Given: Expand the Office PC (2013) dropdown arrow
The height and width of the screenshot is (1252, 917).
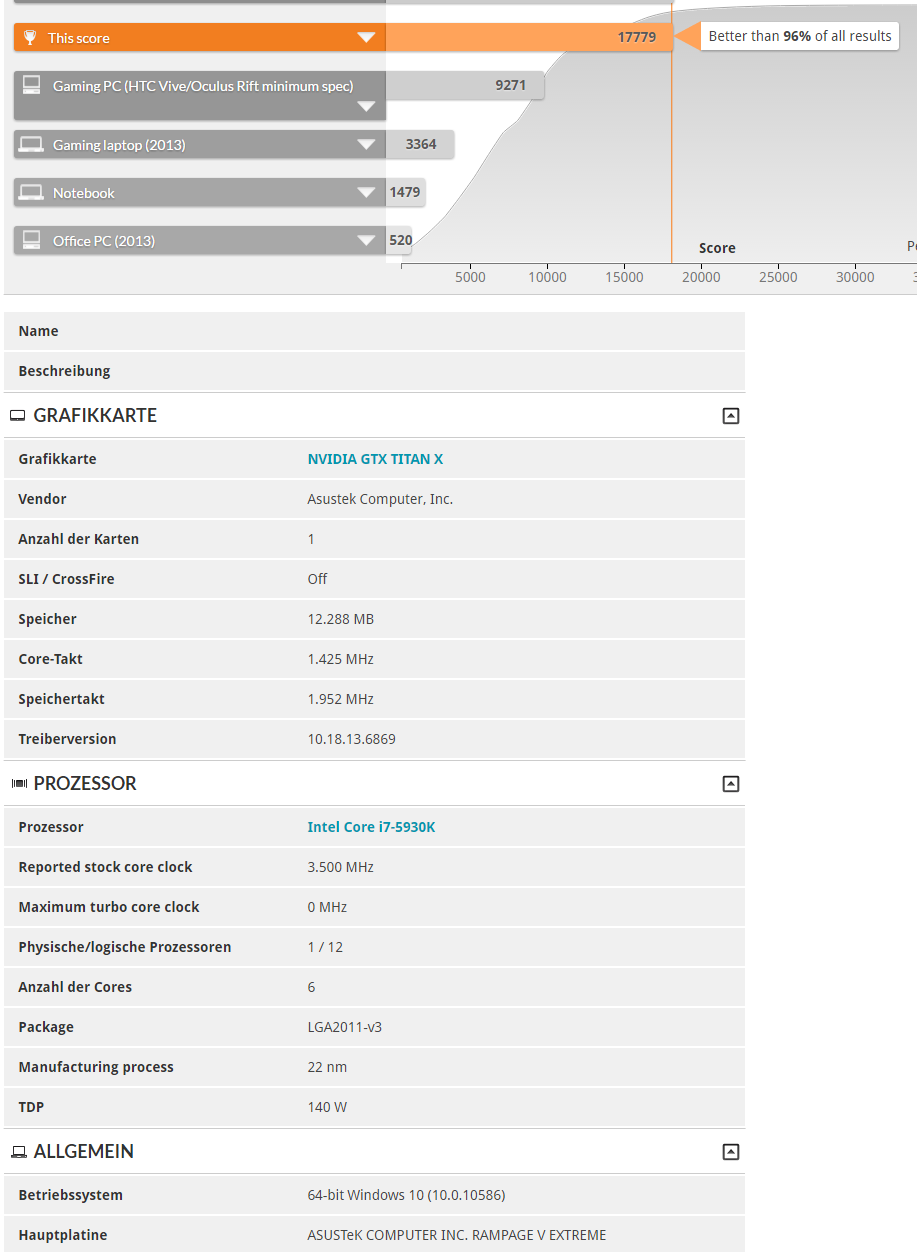Looking at the screenshot, I should [366, 241].
